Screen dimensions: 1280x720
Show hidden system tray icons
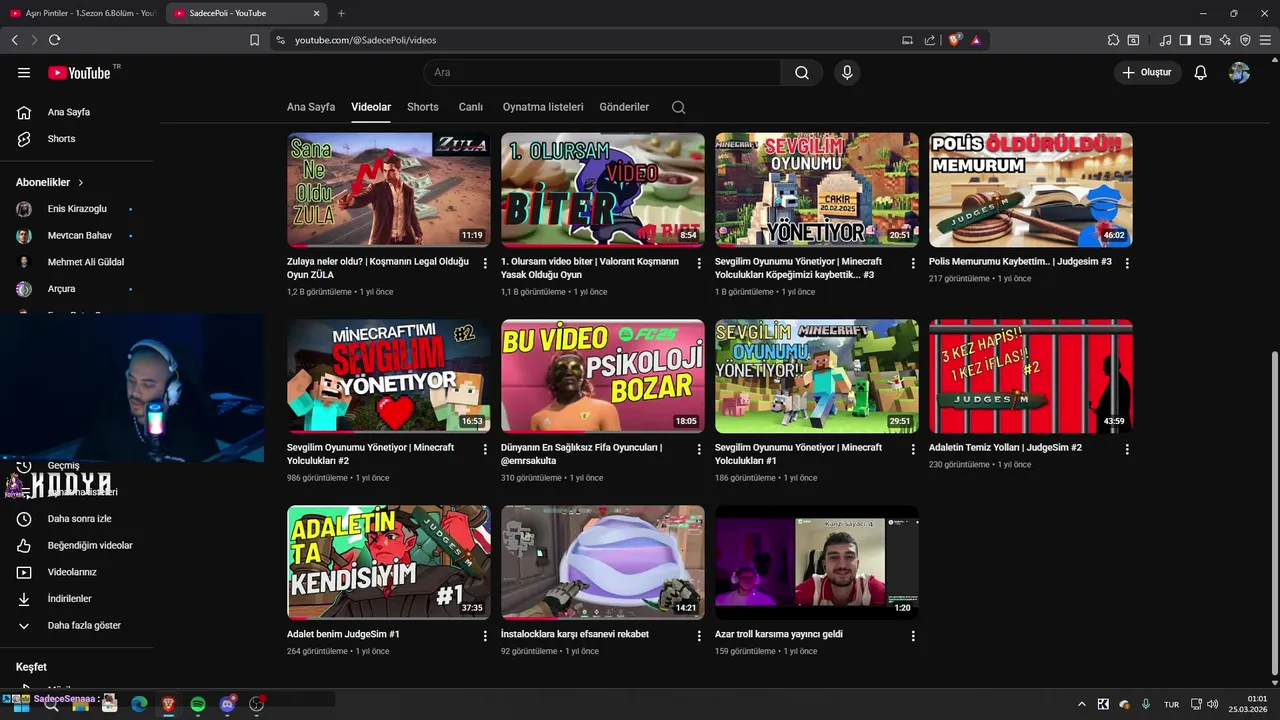pyautogui.click(x=1081, y=704)
